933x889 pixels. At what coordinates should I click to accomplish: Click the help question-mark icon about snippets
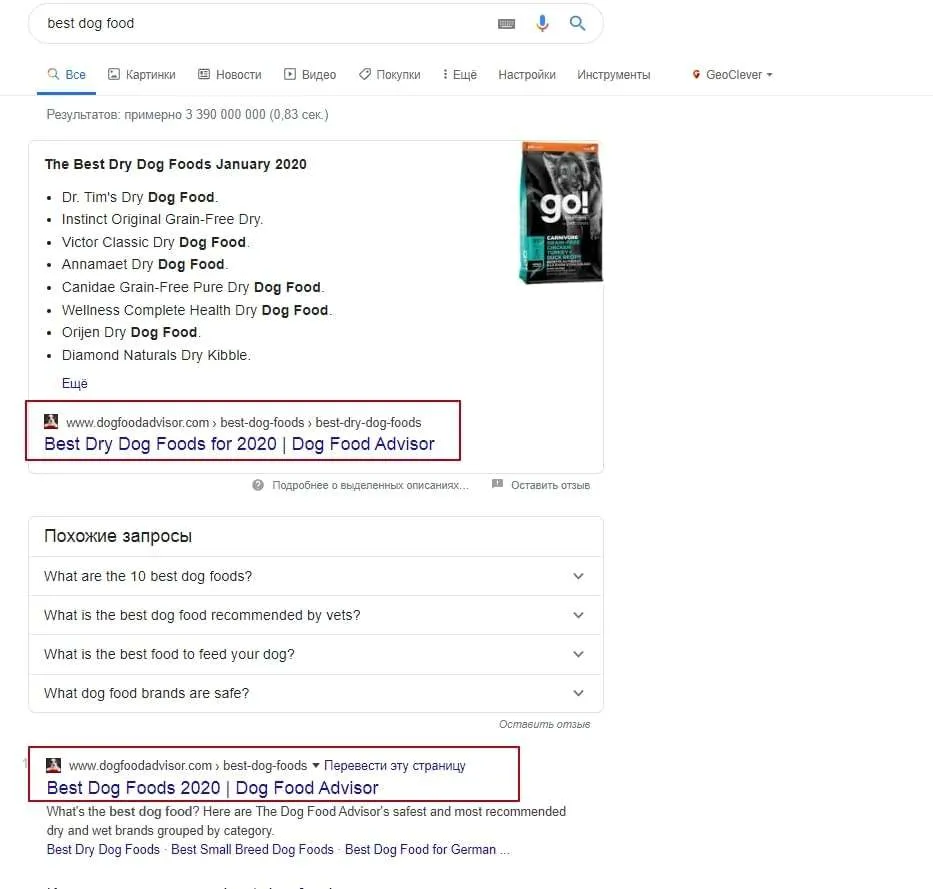pos(258,485)
